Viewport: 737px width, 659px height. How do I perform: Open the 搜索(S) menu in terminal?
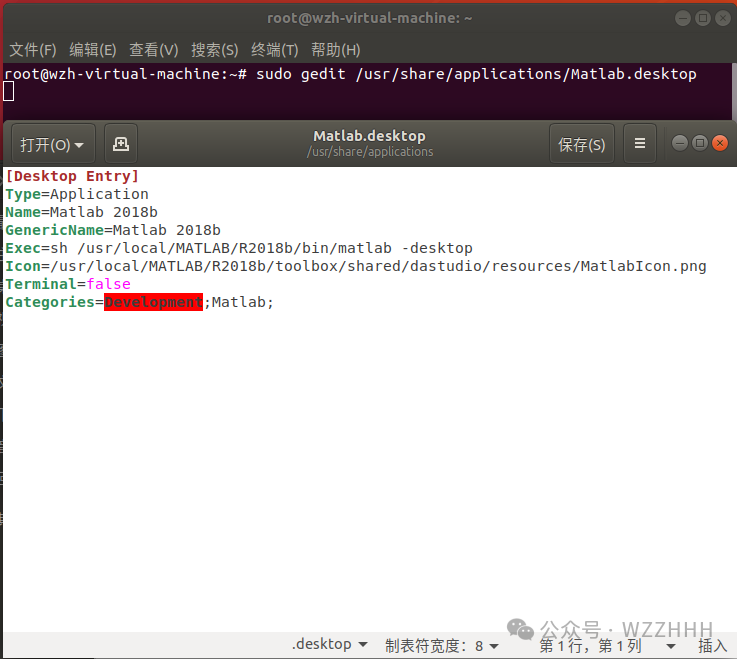(214, 50)
